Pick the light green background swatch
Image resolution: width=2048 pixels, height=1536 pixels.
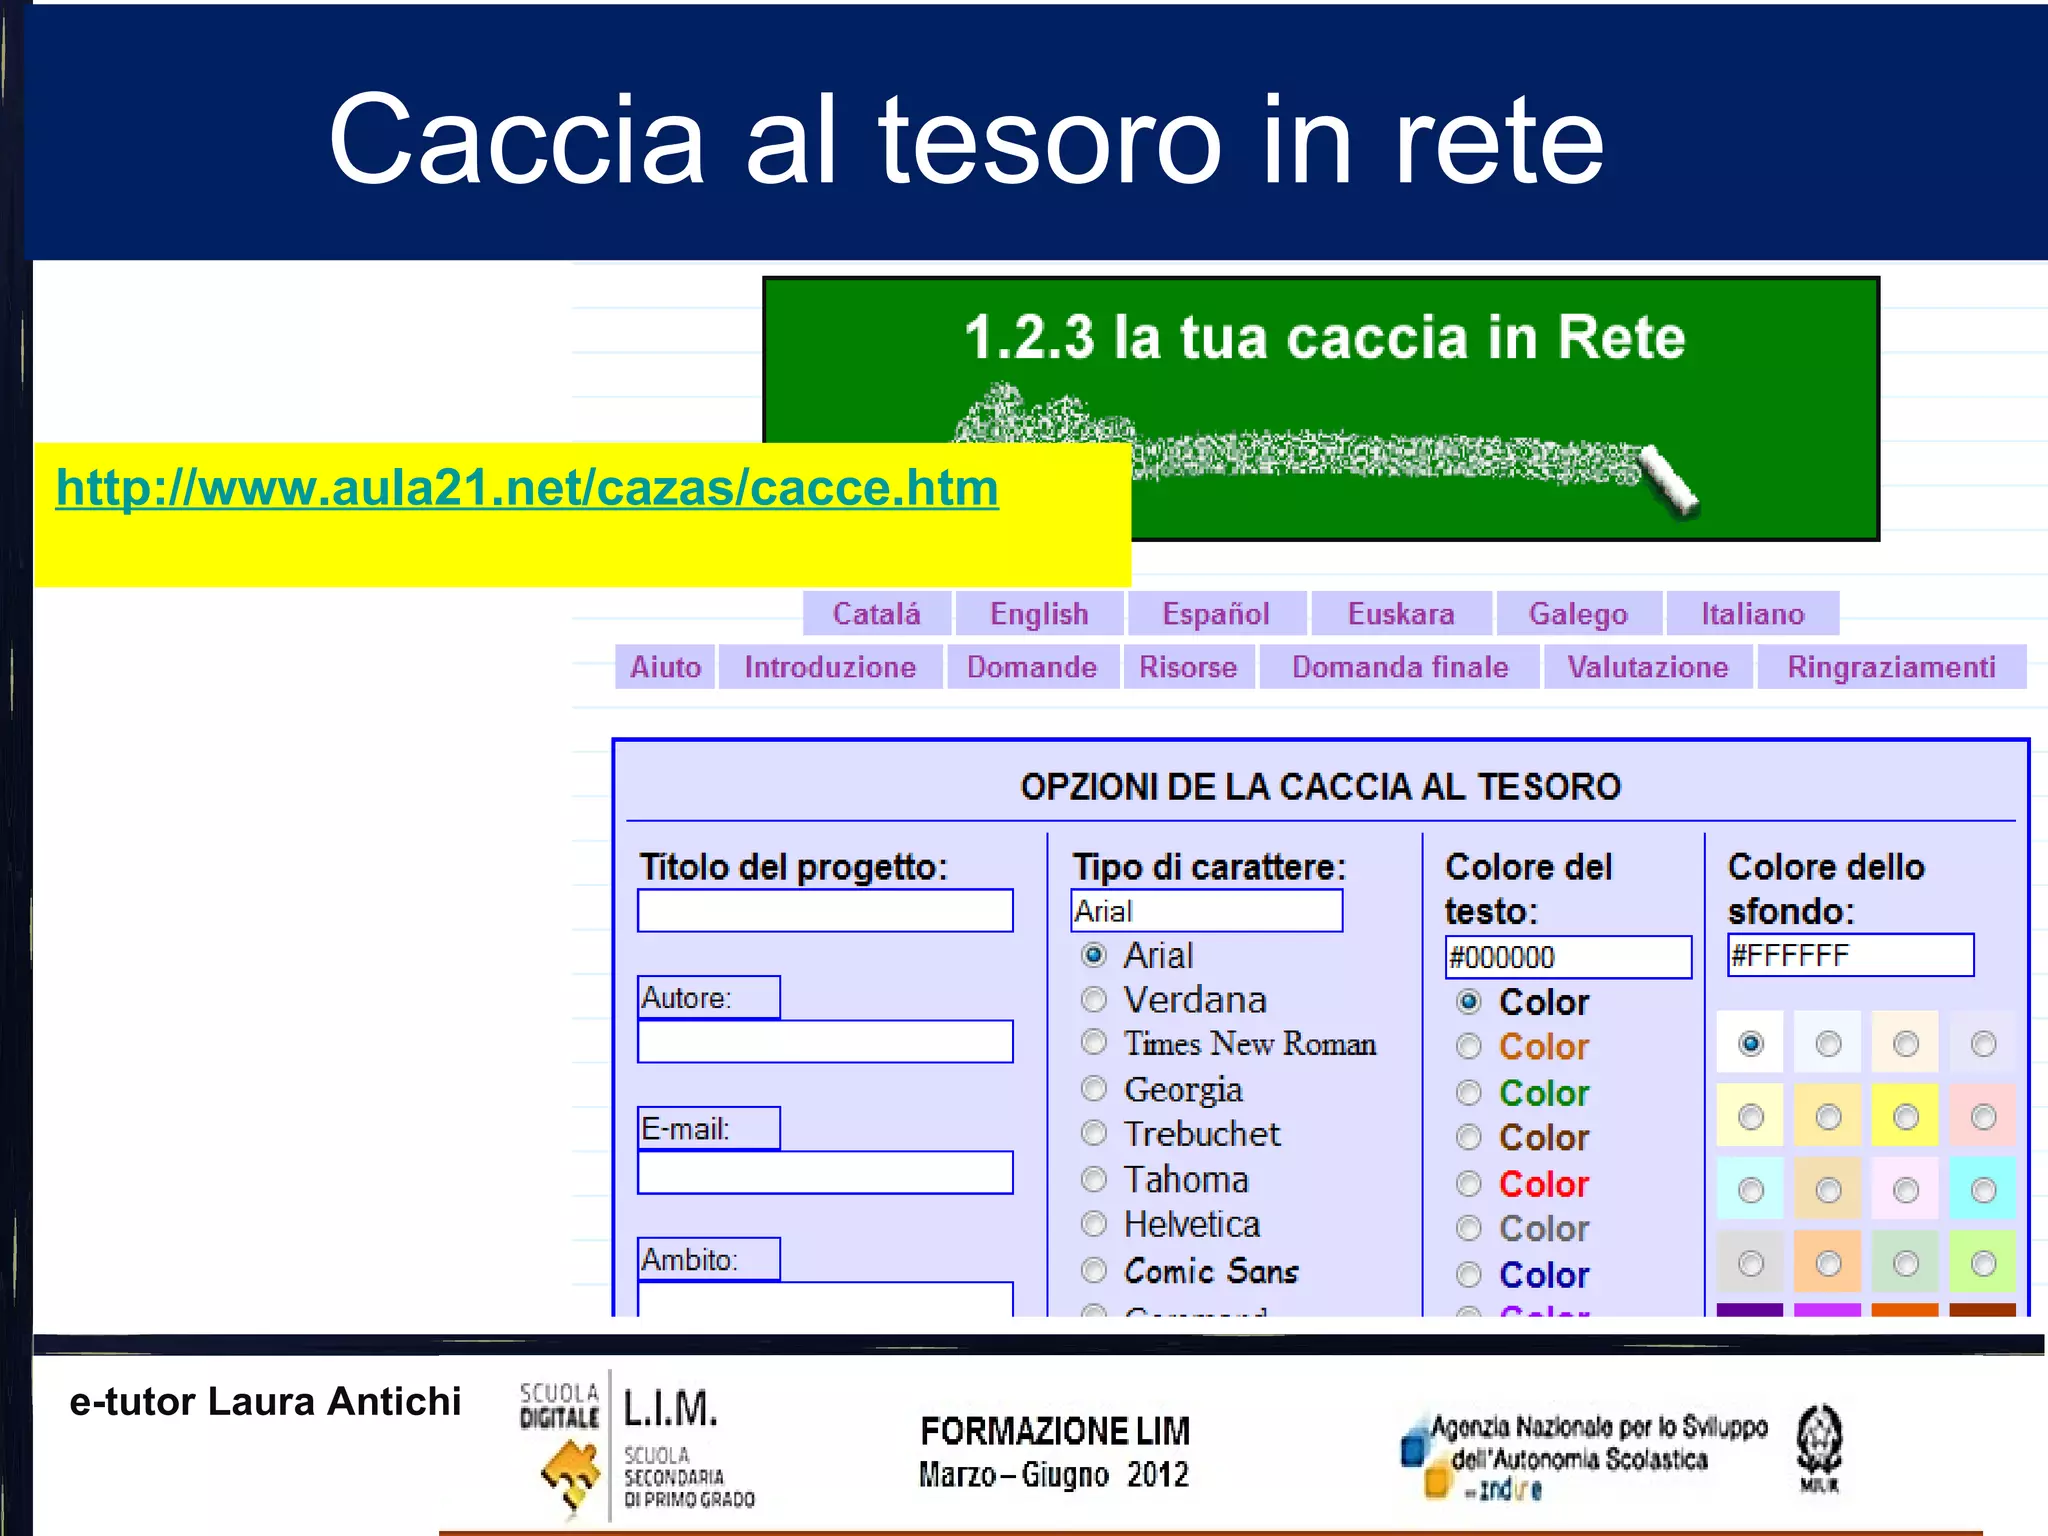1983,1262
